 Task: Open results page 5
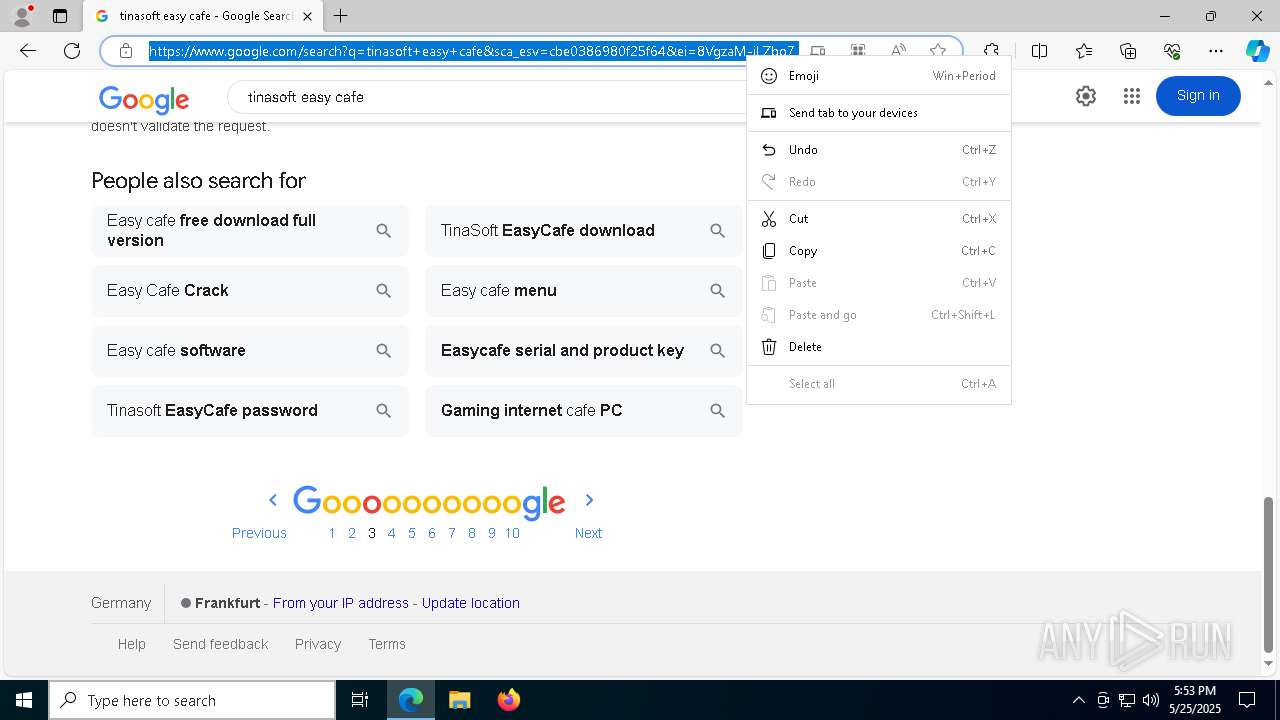pos(411,533)
